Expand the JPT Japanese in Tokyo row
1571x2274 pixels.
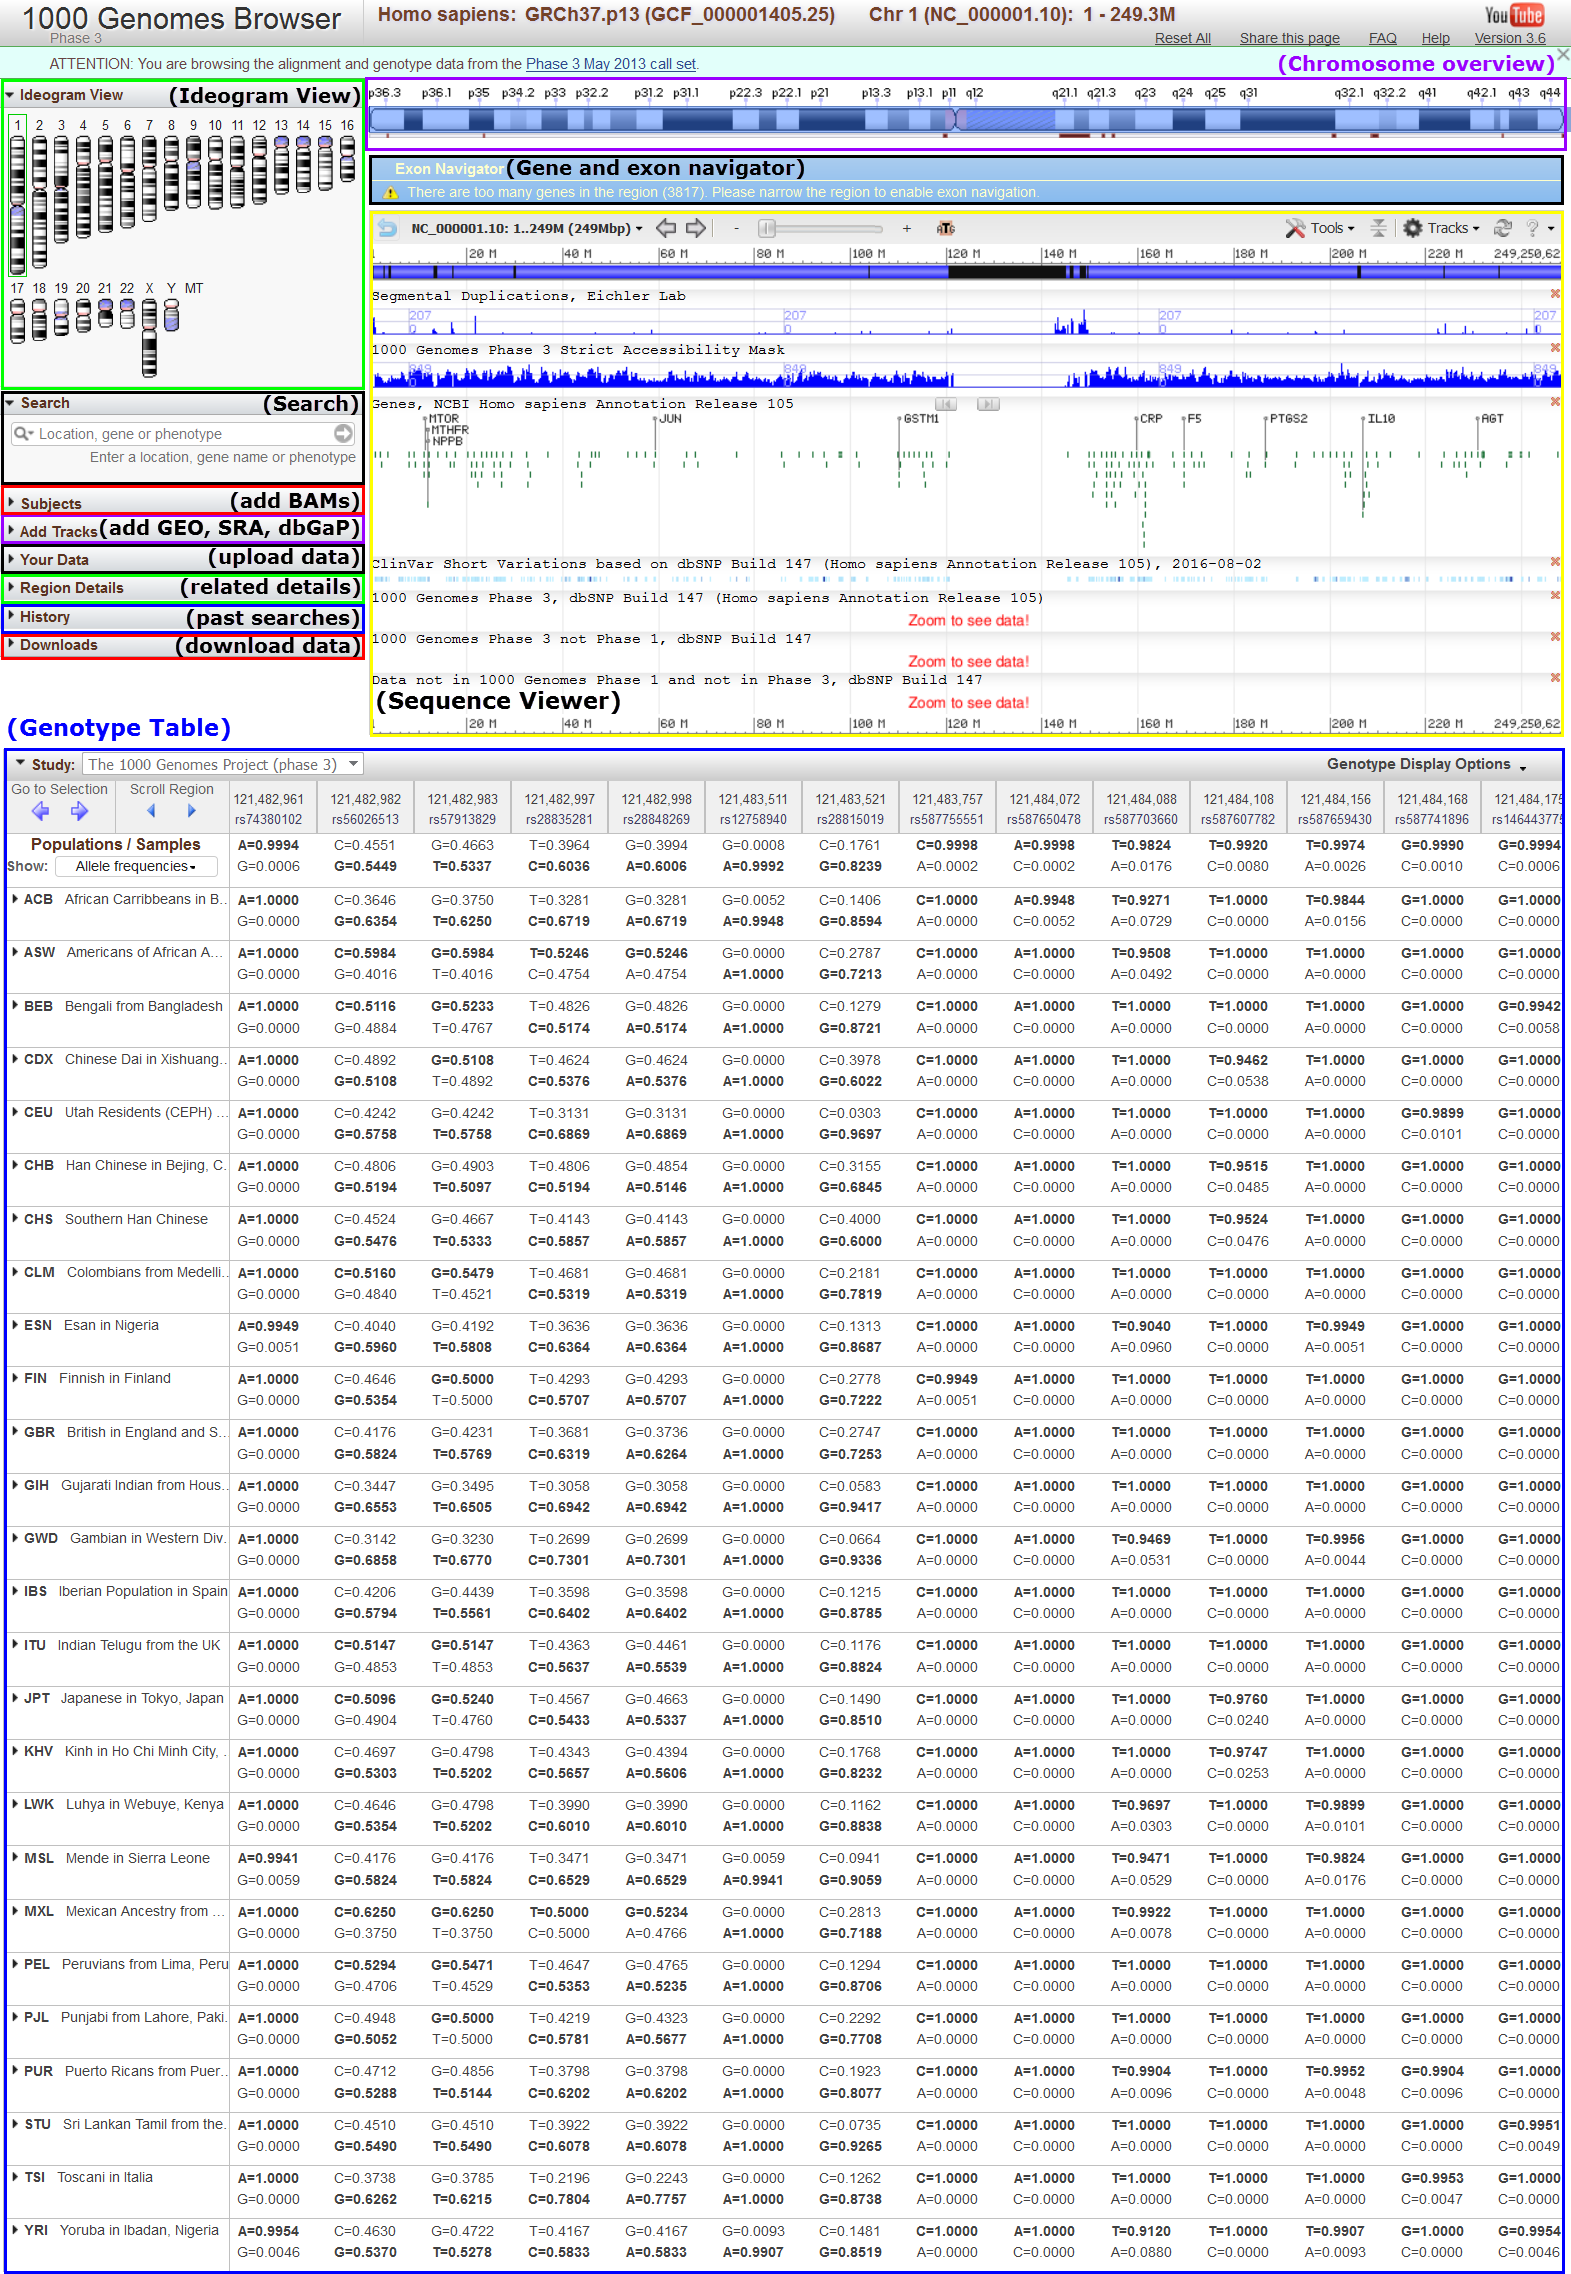tap(15, 1698)
